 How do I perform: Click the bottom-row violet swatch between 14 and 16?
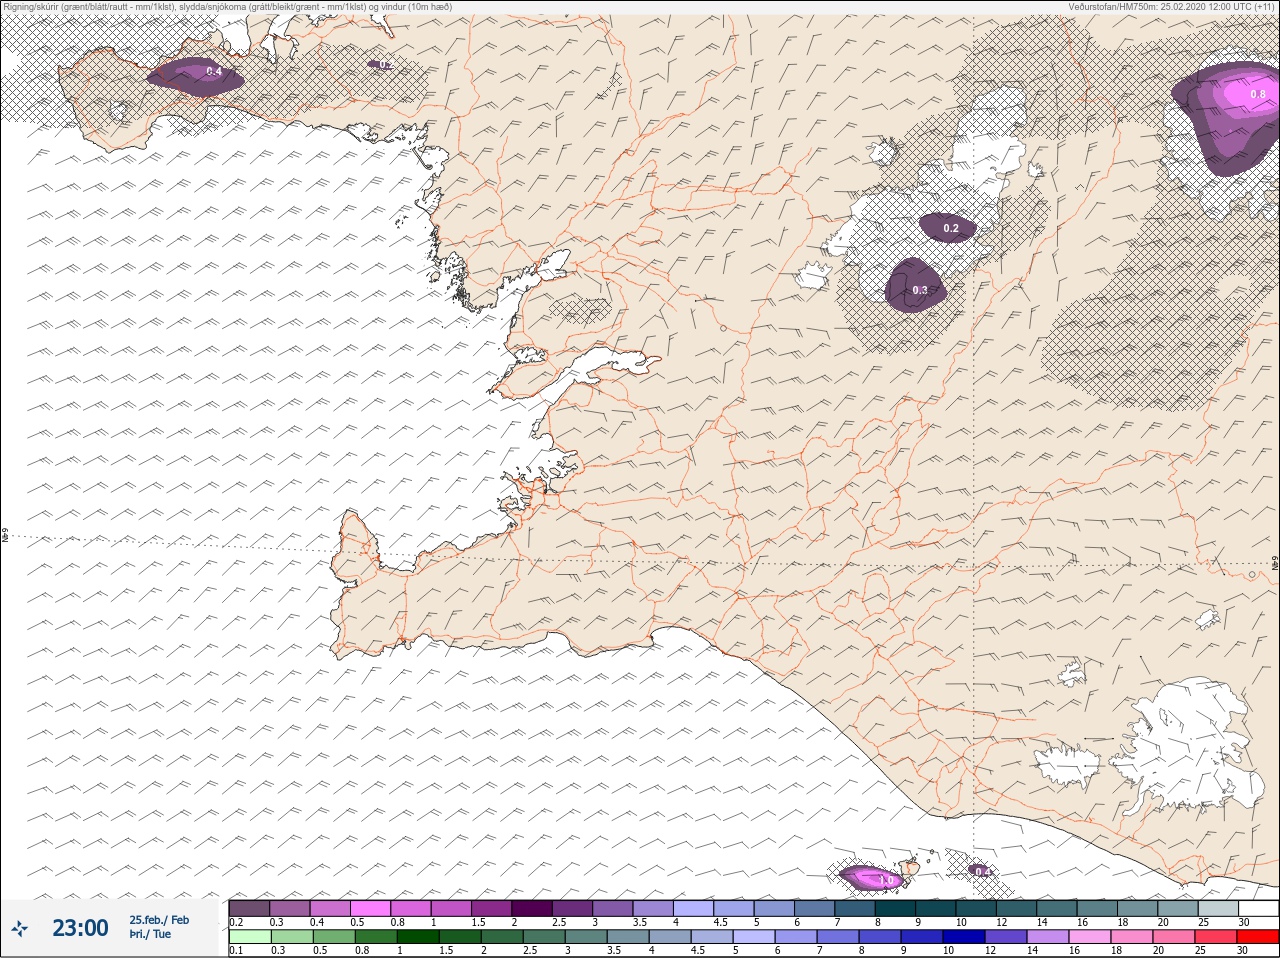click(1049, 937)
